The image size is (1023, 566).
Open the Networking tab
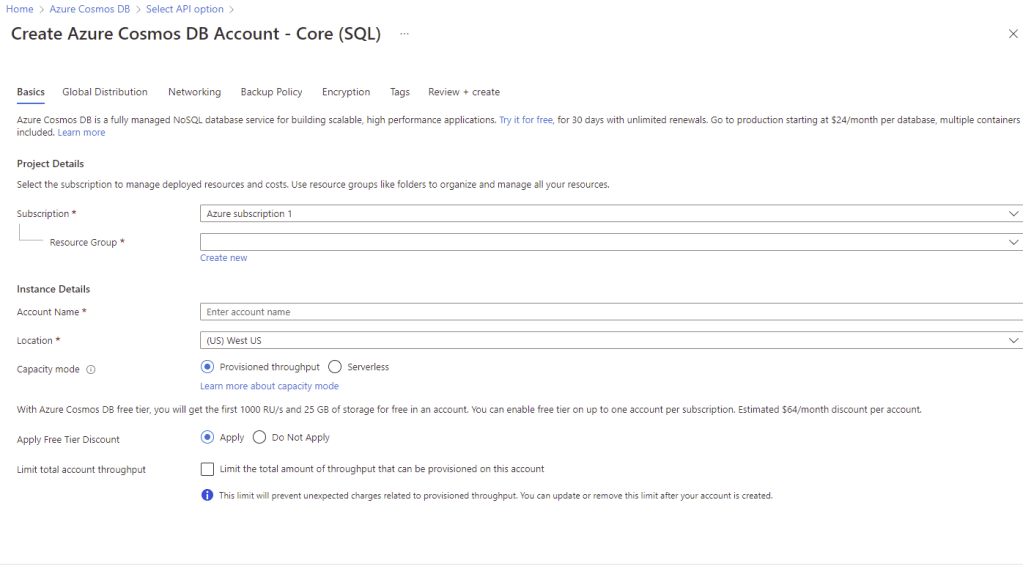[x=194, y=92]
